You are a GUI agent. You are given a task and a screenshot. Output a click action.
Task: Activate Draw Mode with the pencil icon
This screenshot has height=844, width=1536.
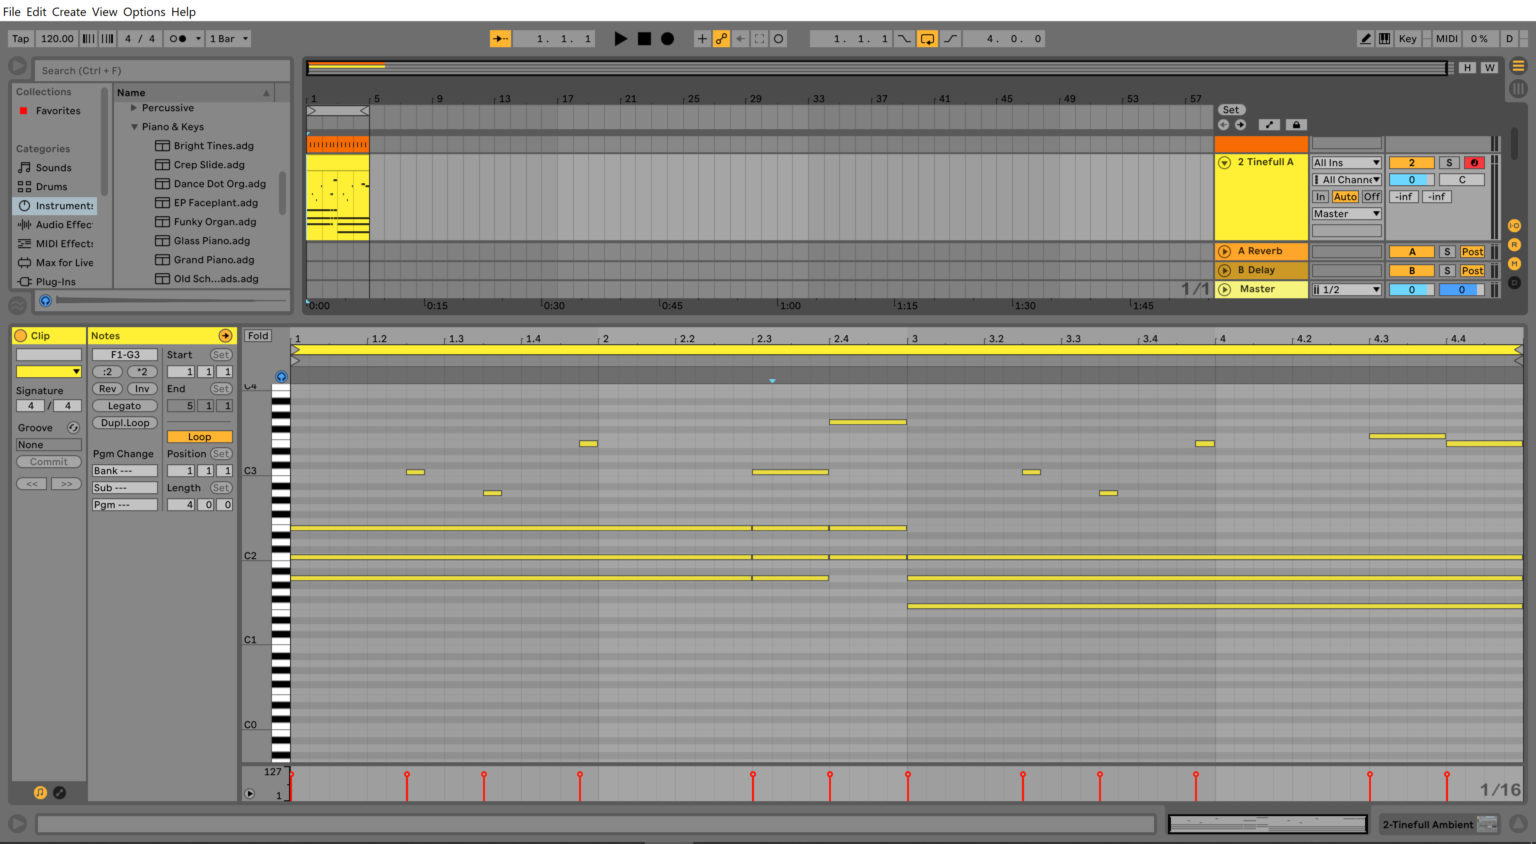click(x=1365, y=38)
